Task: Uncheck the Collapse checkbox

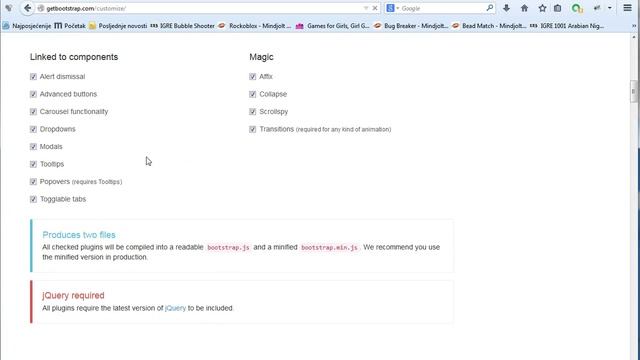Action: click(253, 94)
